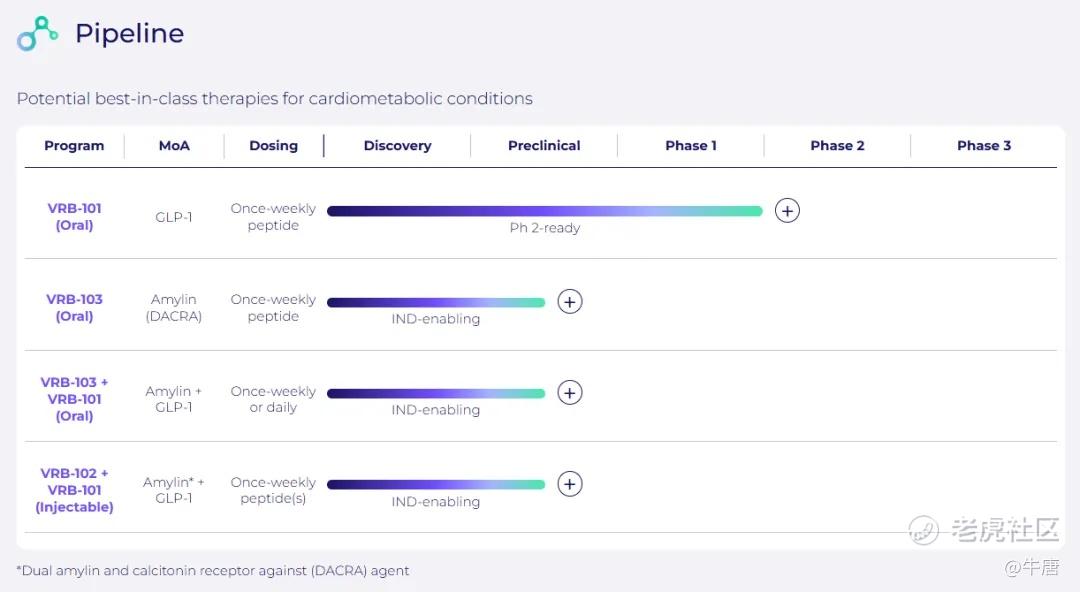The height and width of the screenshot is (592, 1080).
Task: Click the VRB-103 (Oral) IND-enabling progress bar
Action: click(x=436, y=302)
